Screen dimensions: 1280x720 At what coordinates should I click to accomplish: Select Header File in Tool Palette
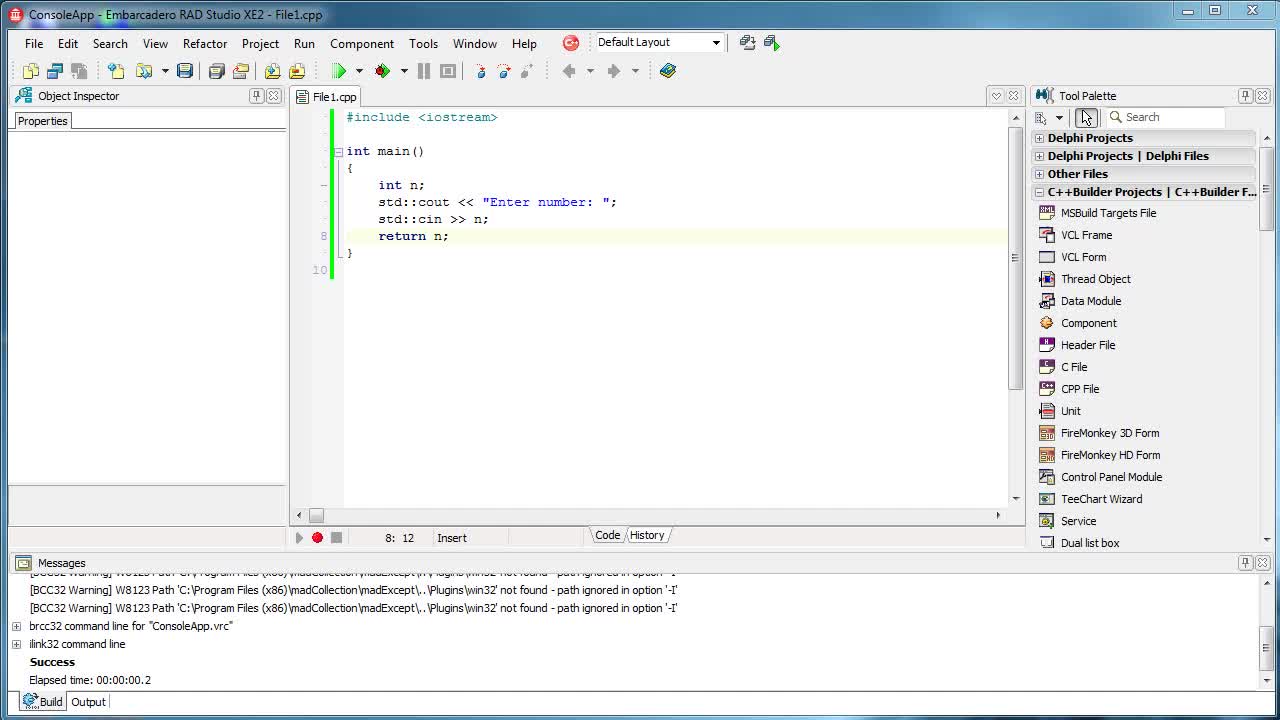[1088, 345]
